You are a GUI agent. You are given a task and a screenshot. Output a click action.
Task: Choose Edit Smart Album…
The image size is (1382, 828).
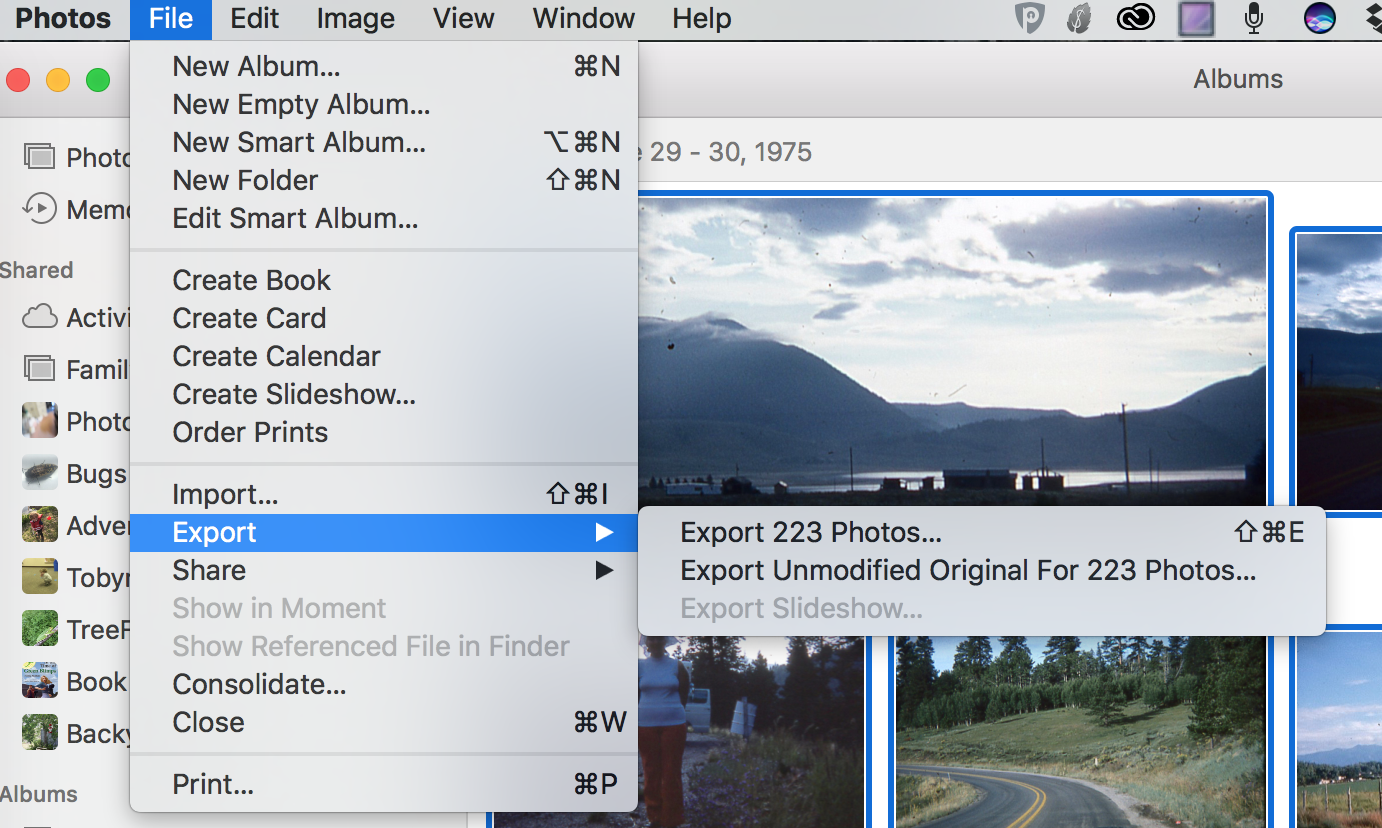point(384,219)
